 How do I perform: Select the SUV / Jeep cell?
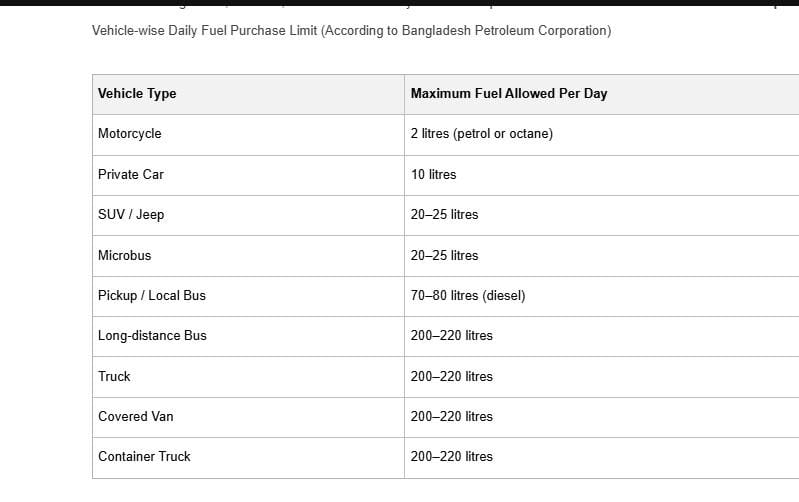tap(131, 214)
